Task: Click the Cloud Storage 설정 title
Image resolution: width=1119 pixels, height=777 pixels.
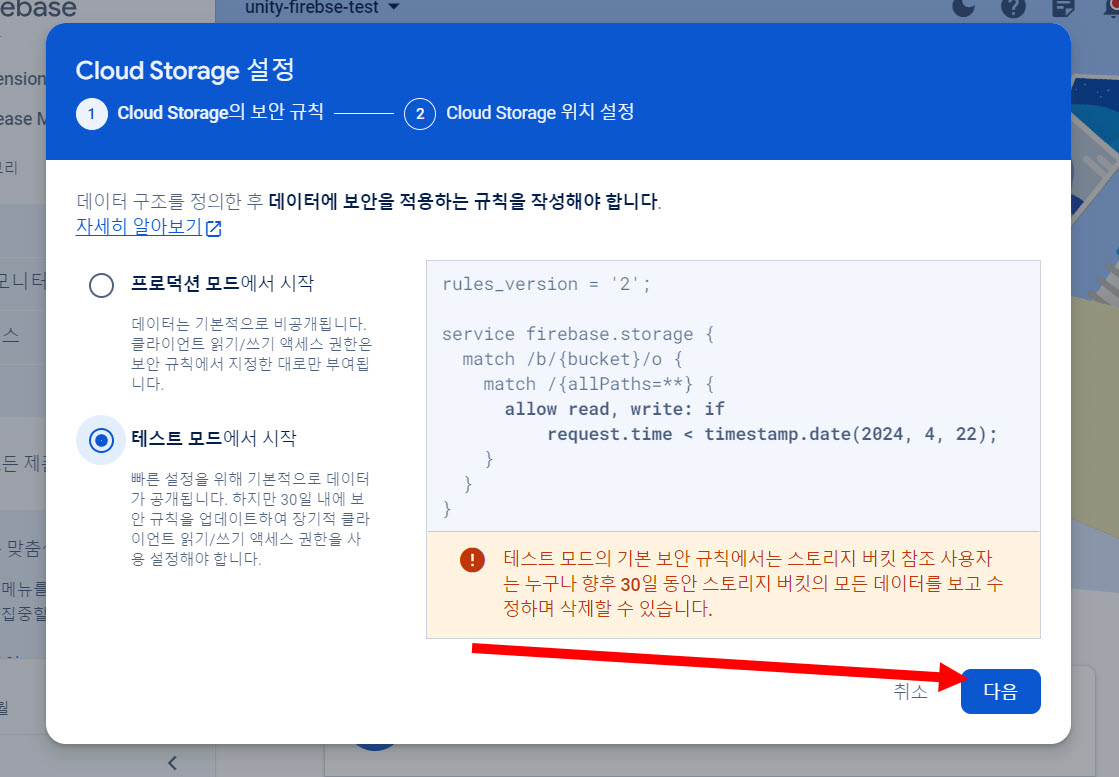Action: point(185,70)
